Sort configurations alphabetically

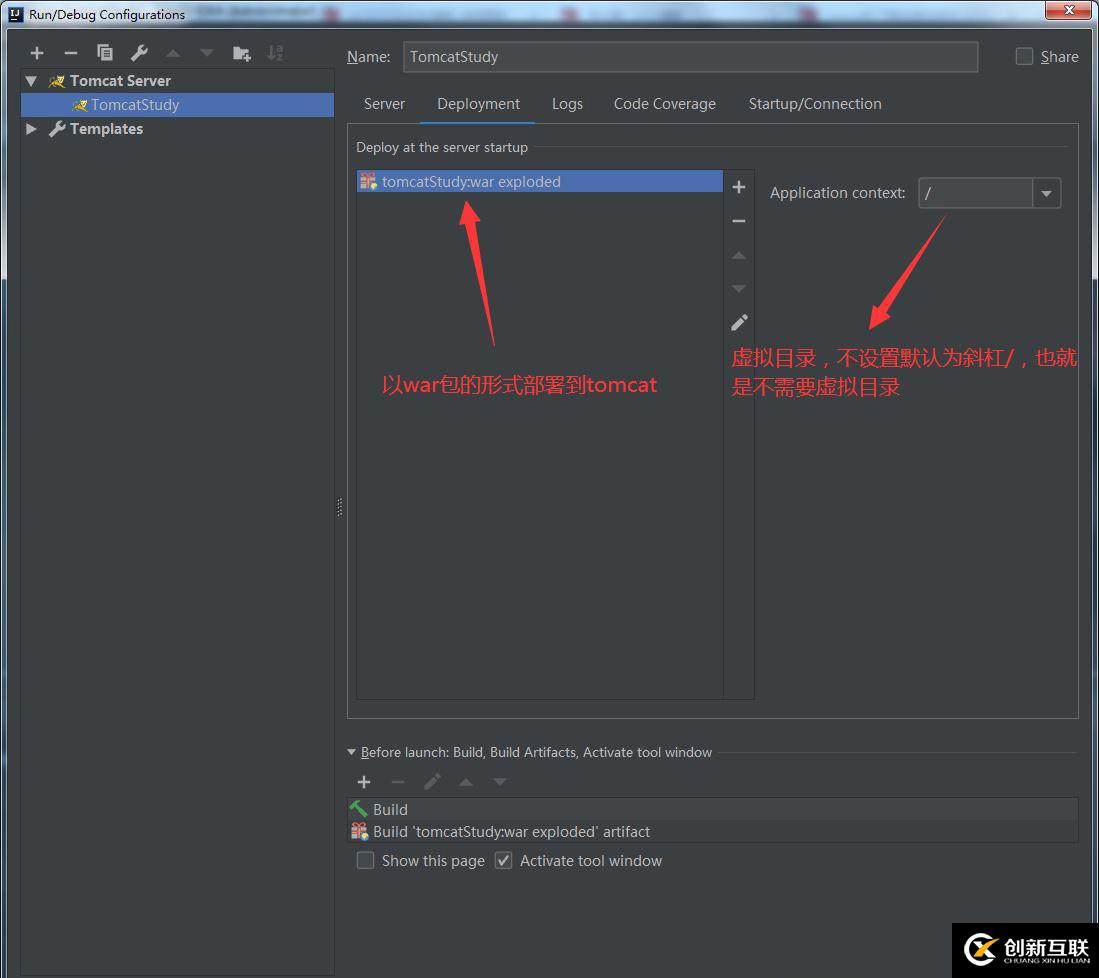tap(275, 53)
